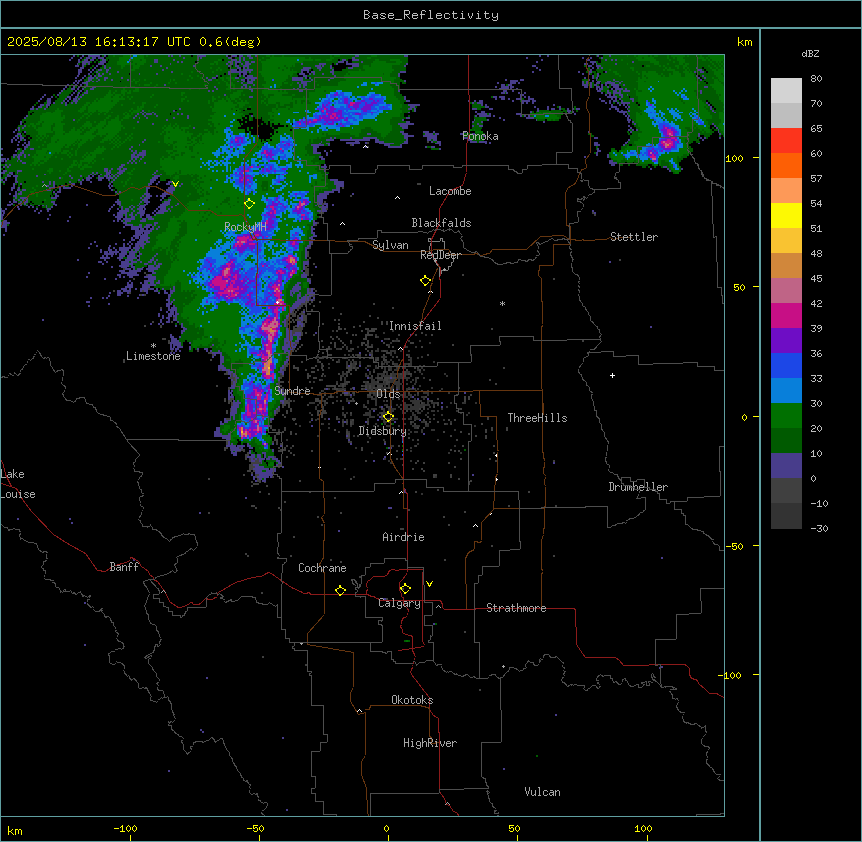Click the yellow diamond marker below Cochrane

point(340,590)
